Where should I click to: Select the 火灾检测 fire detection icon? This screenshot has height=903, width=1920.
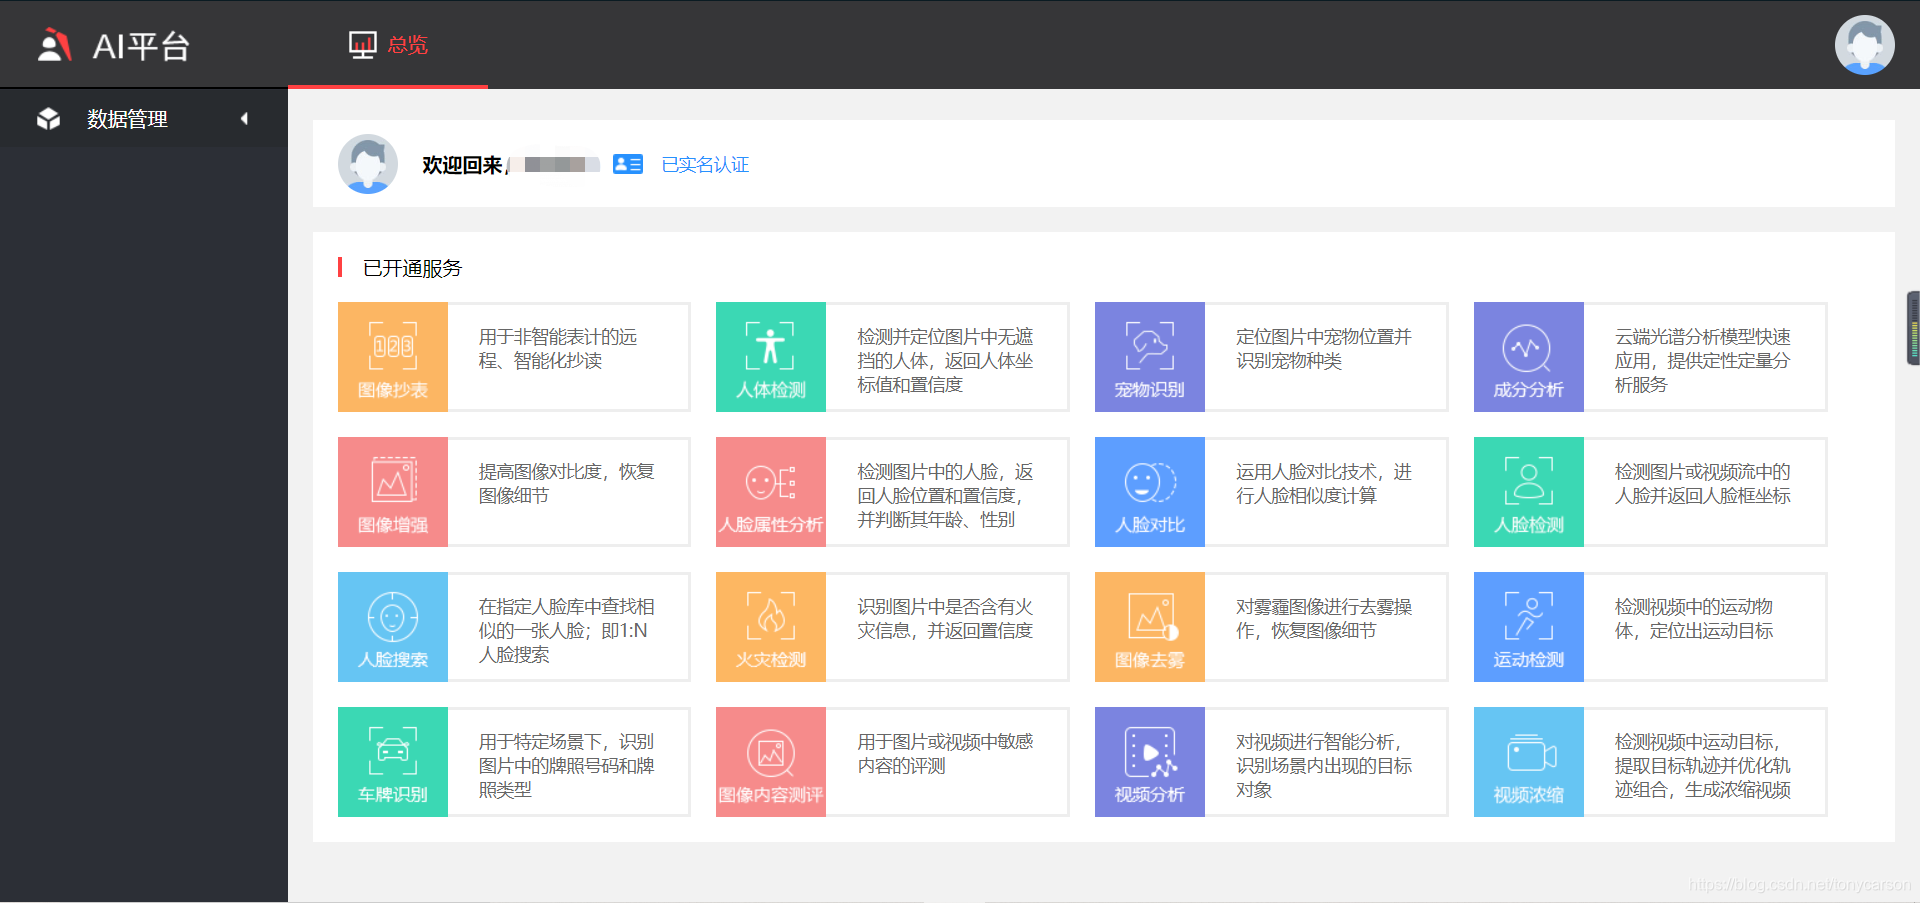point(770,627)
